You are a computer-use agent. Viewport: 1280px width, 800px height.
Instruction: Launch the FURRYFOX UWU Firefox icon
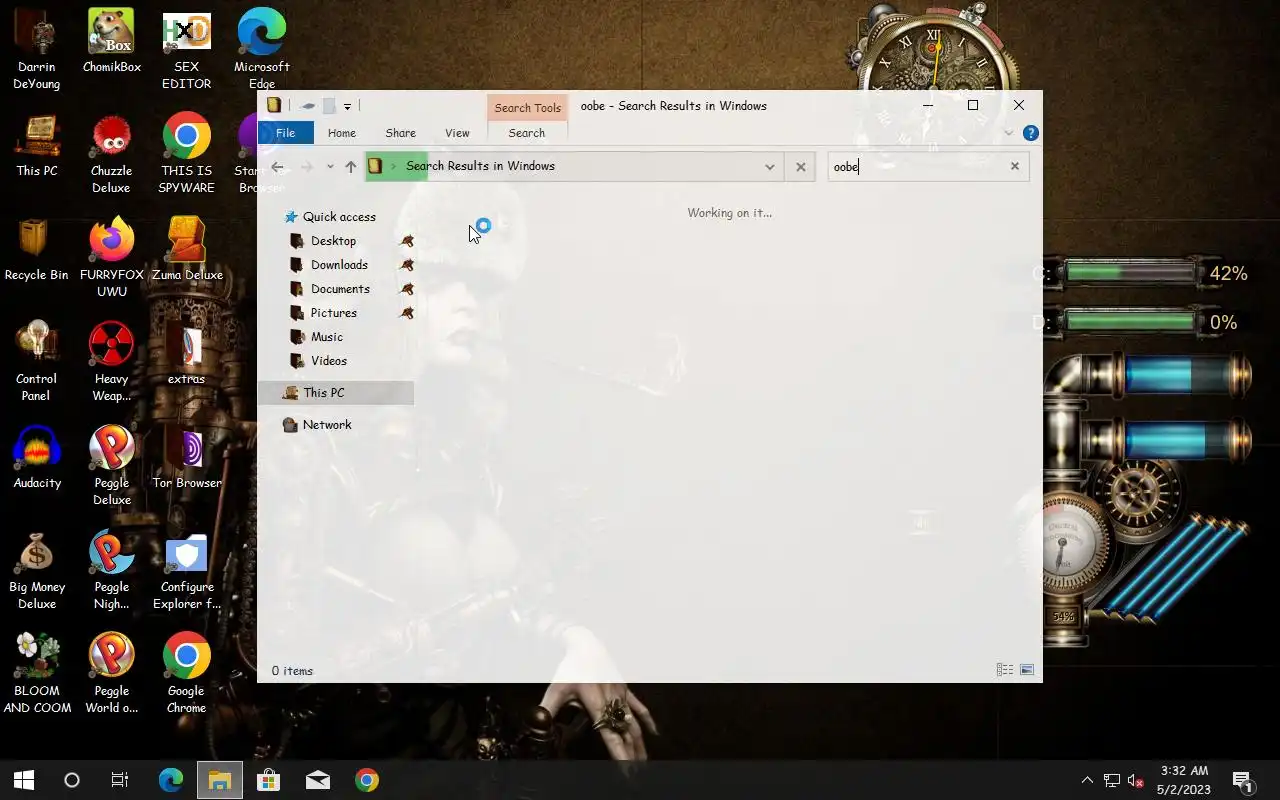pos(112,258)
